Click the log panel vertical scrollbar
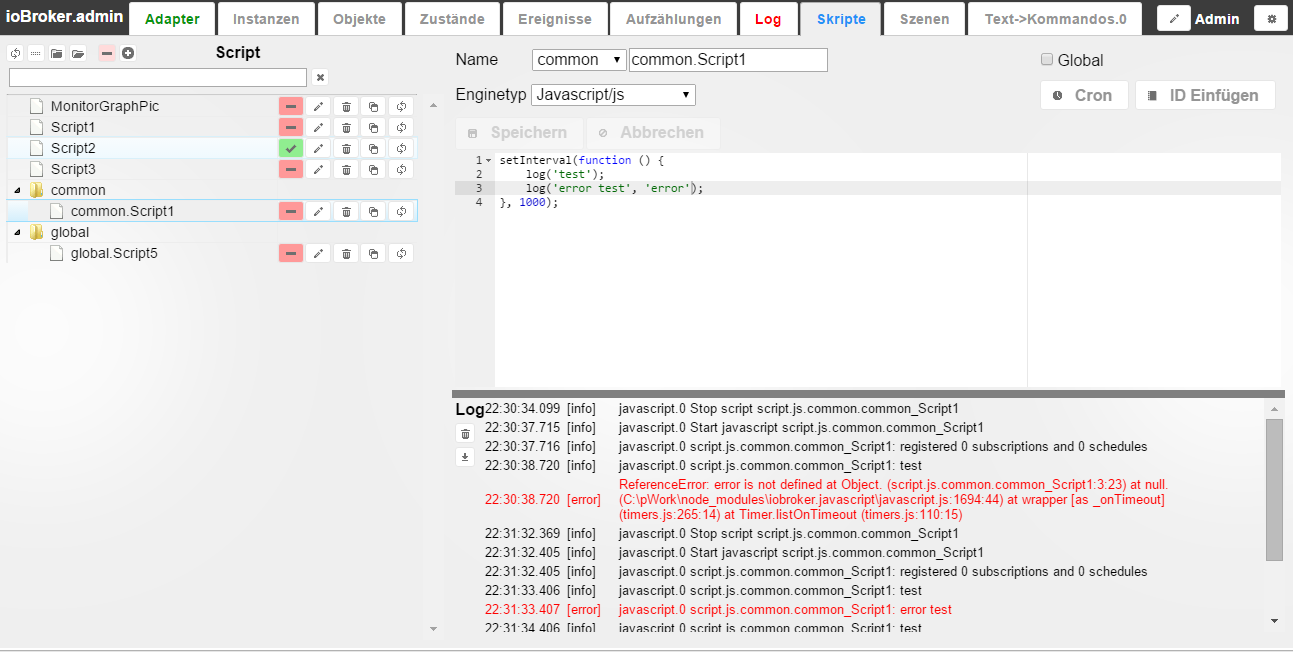The image size is (1293, 652). 1273,490
